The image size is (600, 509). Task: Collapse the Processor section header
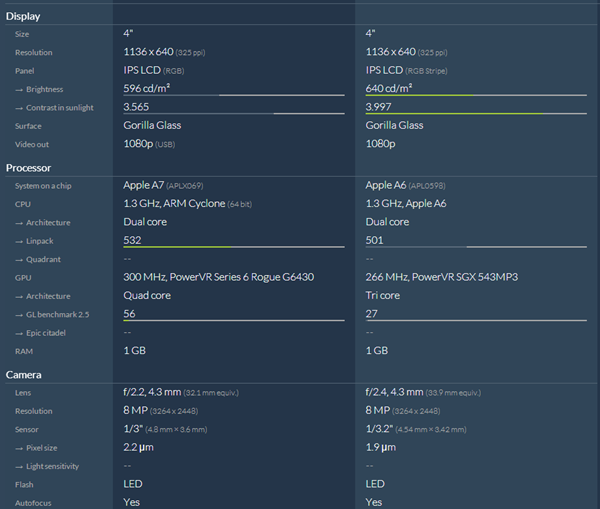pos(28,168)
